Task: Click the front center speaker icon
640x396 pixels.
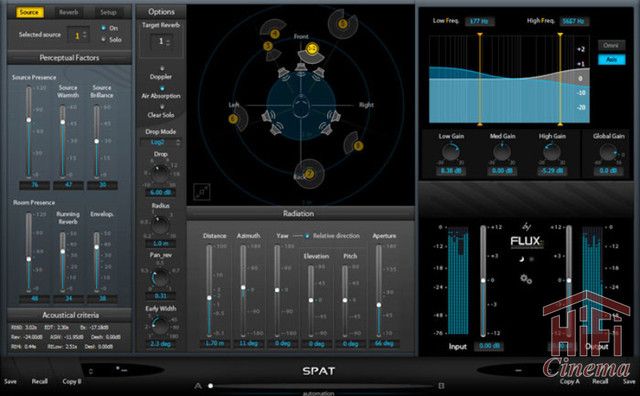Action: (x=301, y=67)
